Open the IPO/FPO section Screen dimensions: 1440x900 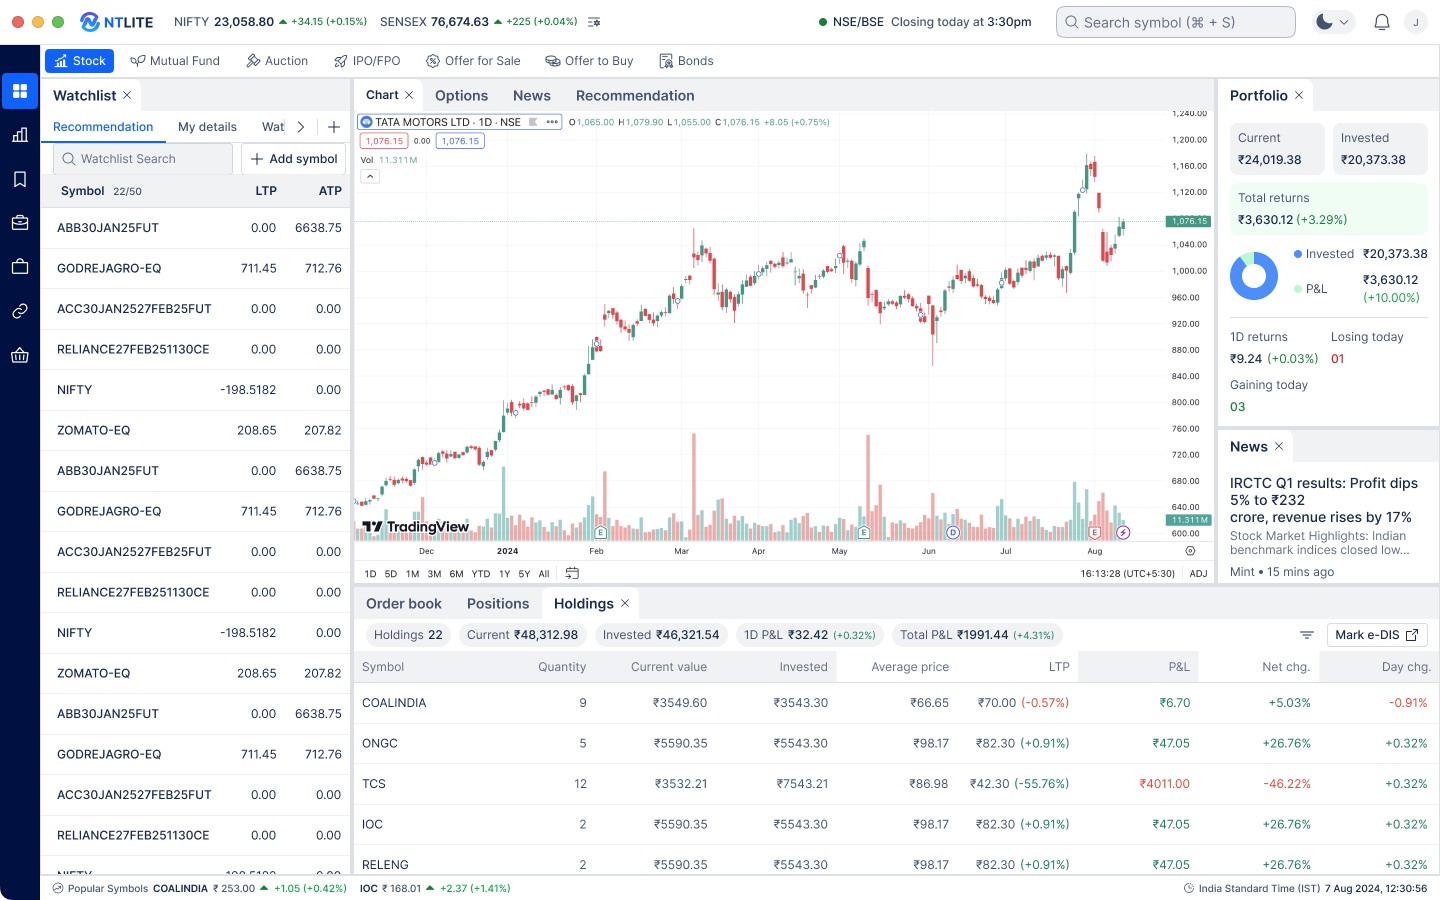coord(367,61)
